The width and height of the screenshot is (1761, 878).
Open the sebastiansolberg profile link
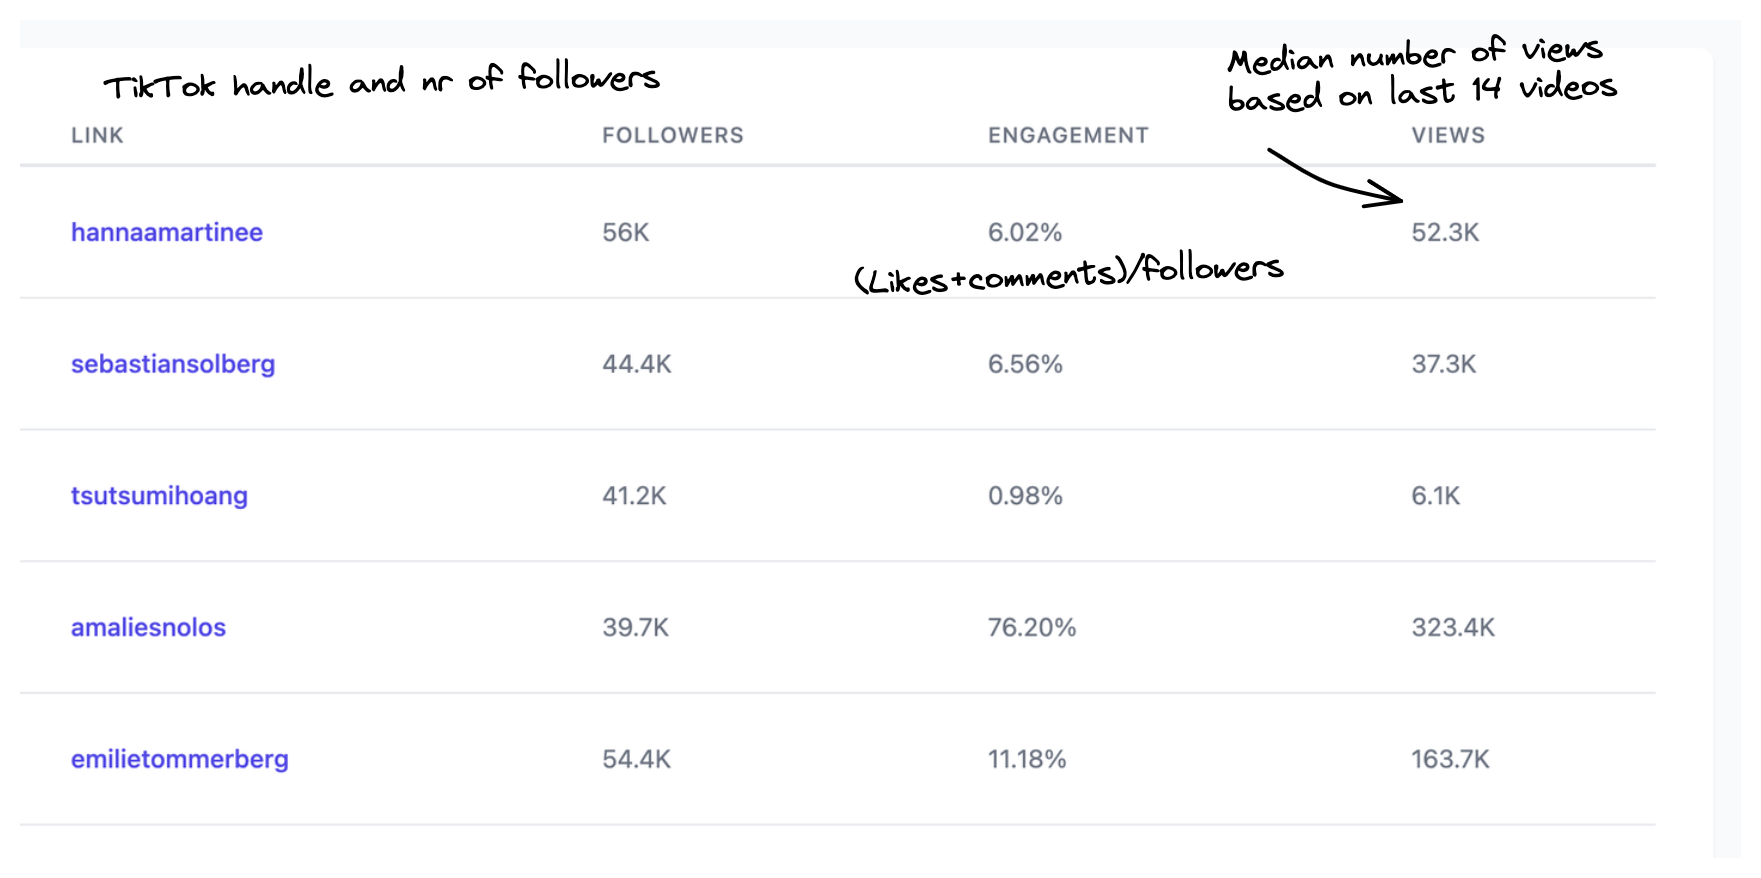coord(173,364)
